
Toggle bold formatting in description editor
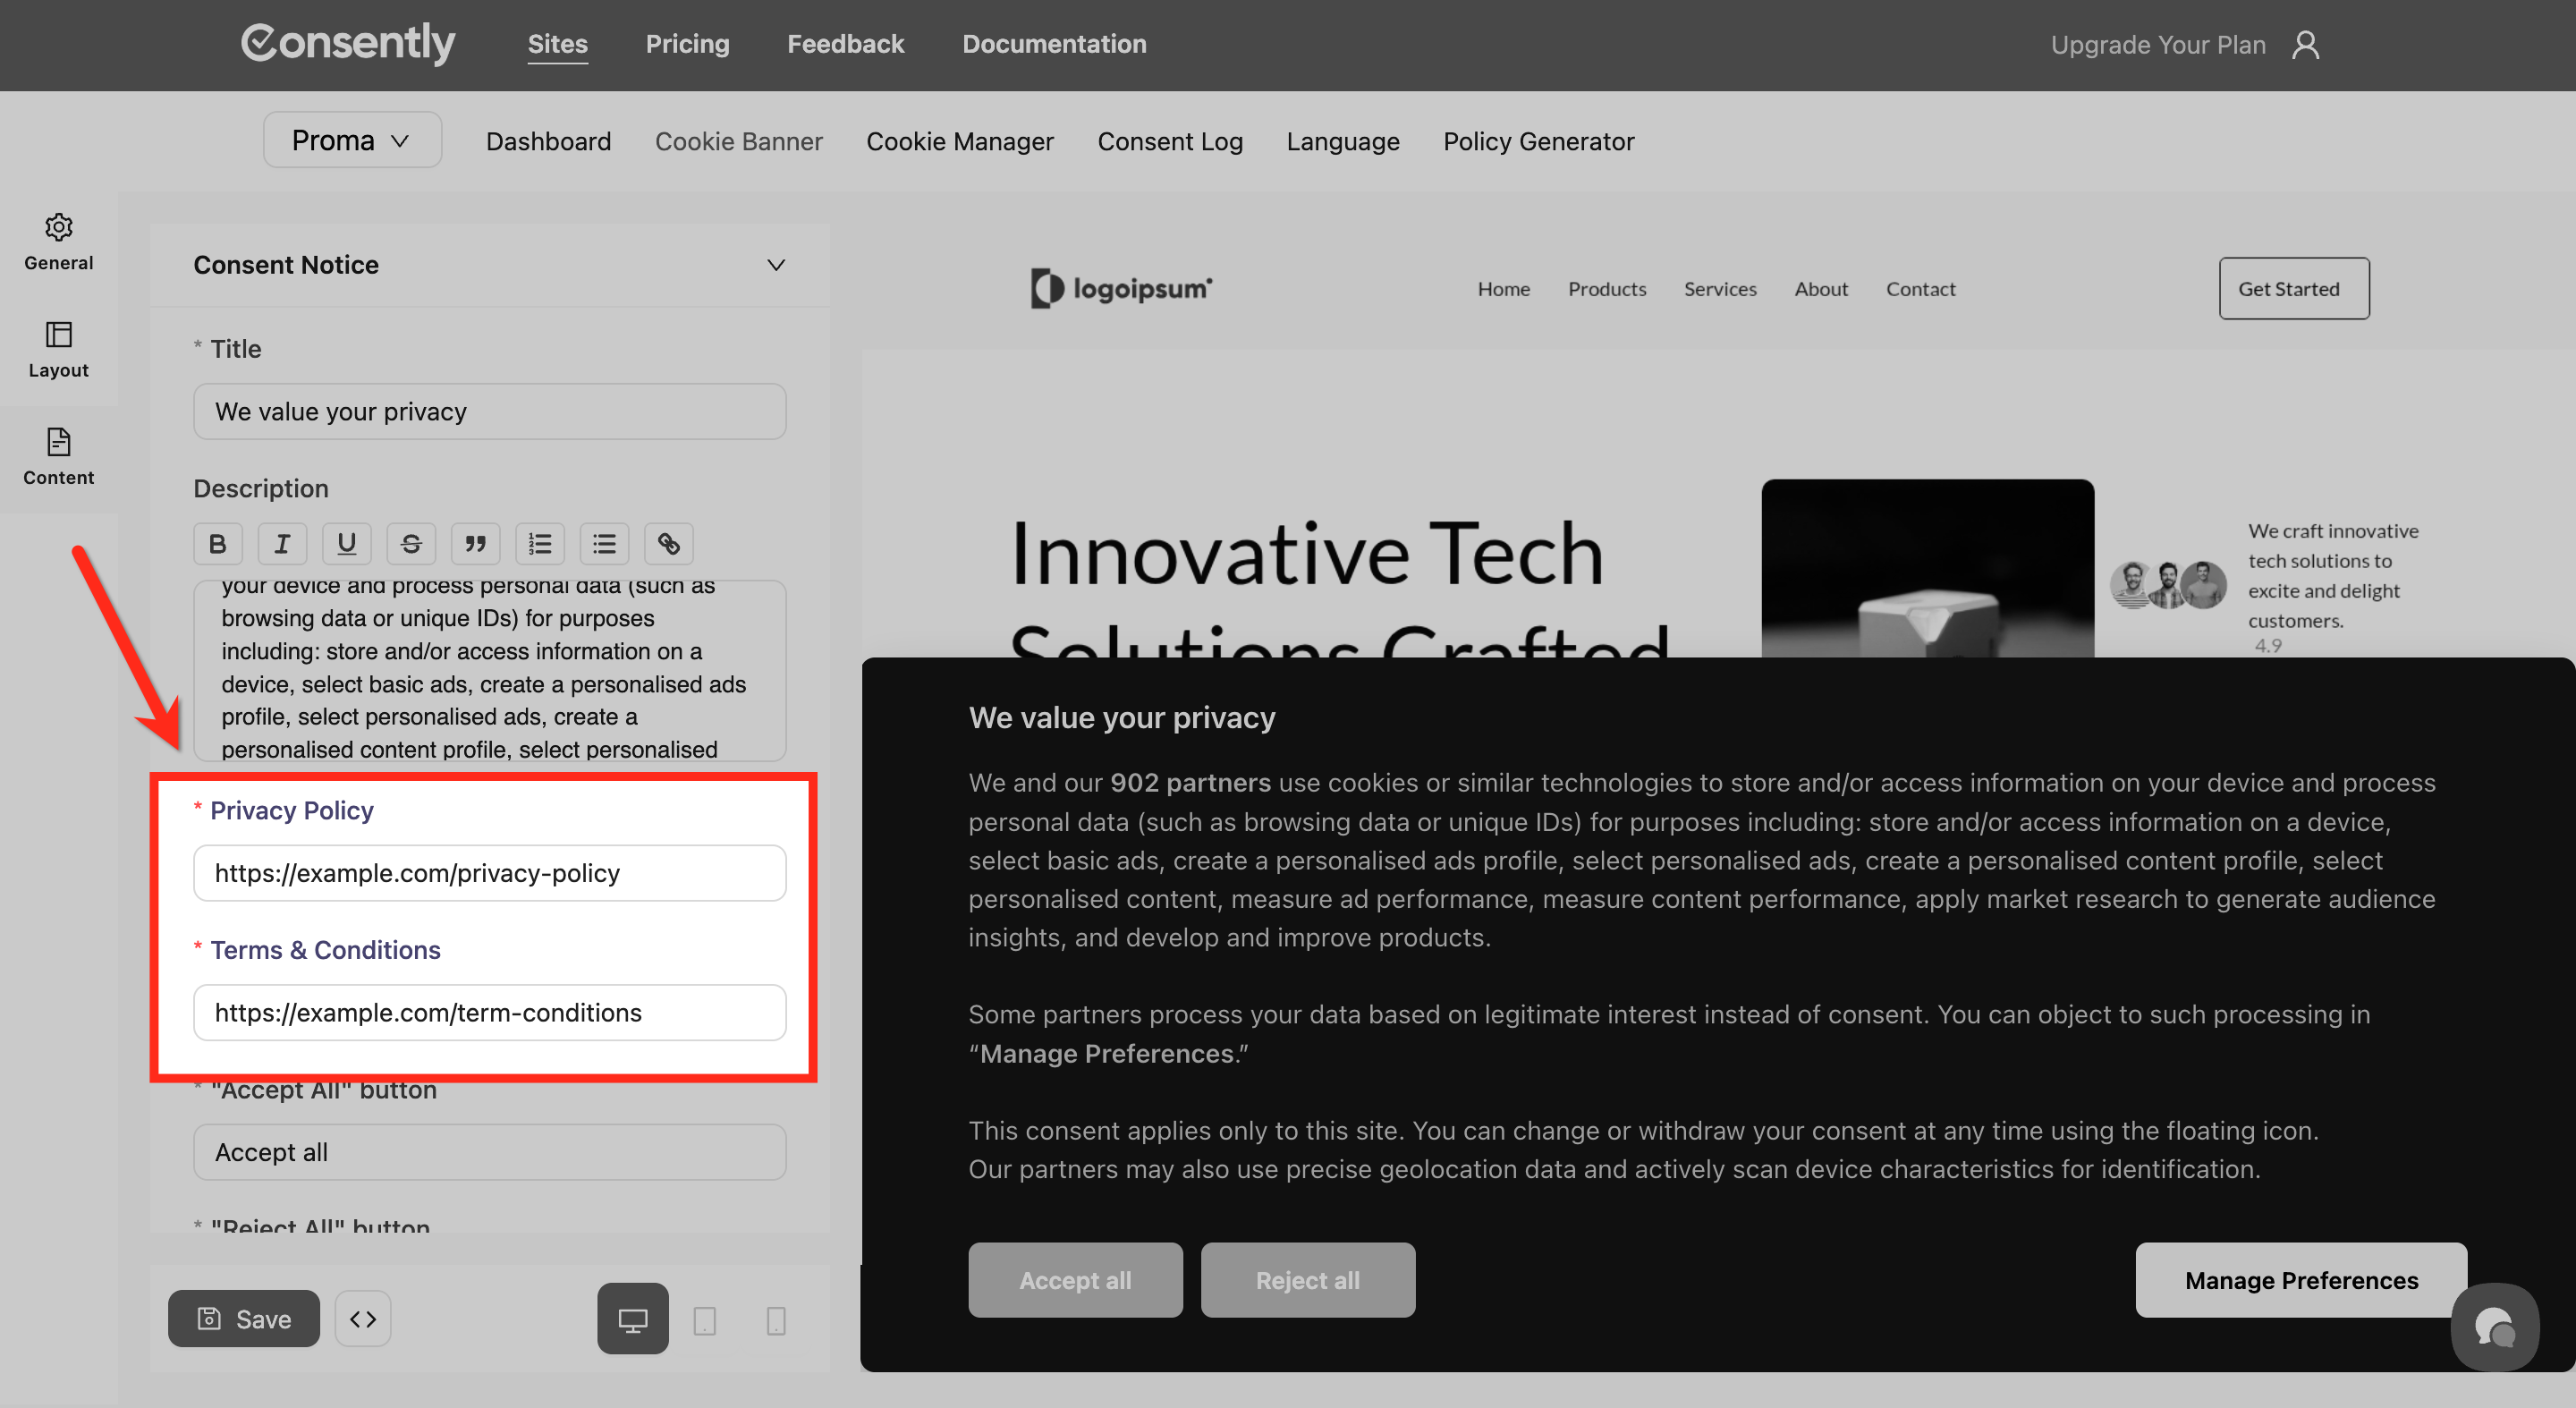pos(217,543)
